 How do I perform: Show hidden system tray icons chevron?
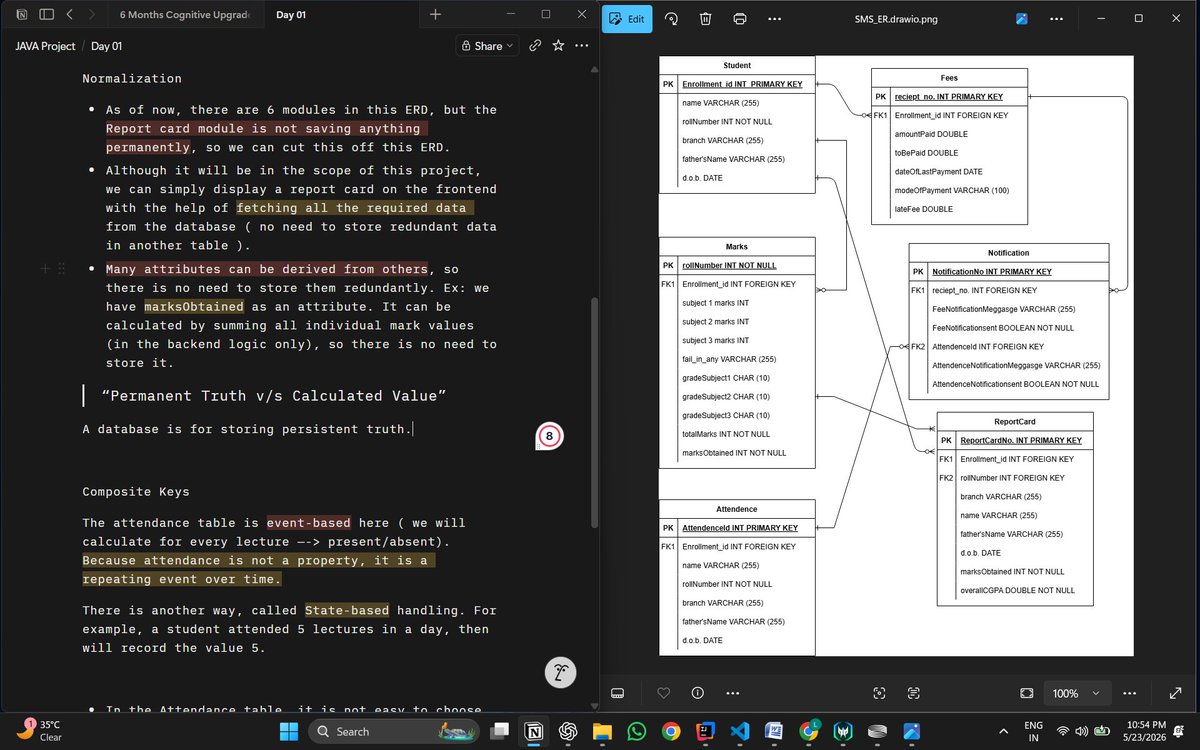click(1003, 731)
